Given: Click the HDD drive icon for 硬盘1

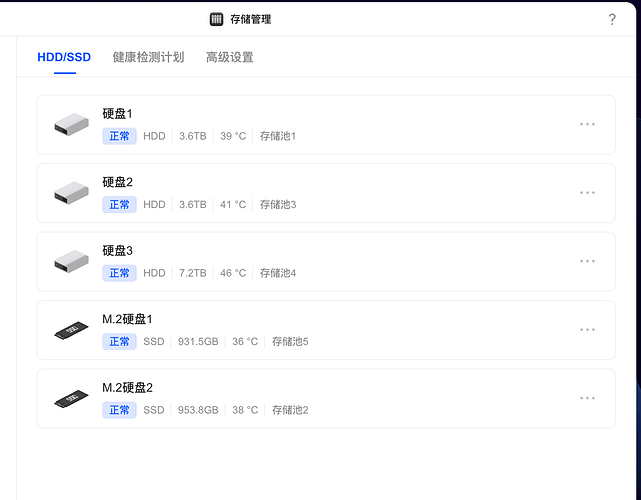Looking at the screenshot, I should pyautogui.click(x=72, y=124).
